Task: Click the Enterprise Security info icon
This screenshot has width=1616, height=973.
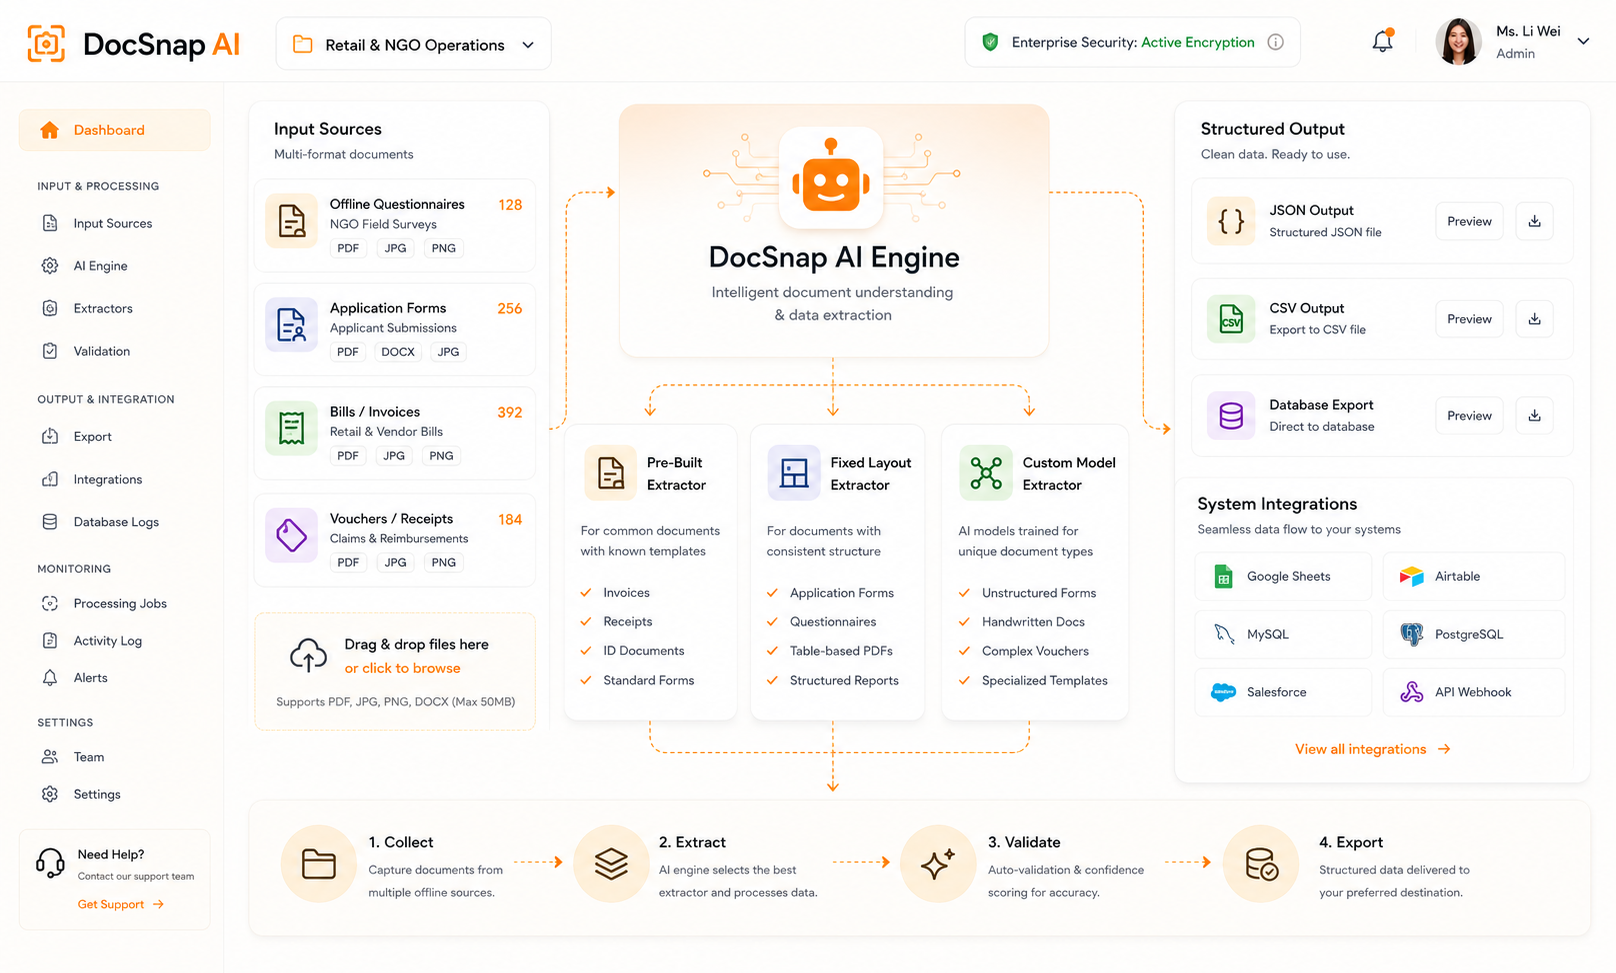Action: click(x=1275, y=42)
